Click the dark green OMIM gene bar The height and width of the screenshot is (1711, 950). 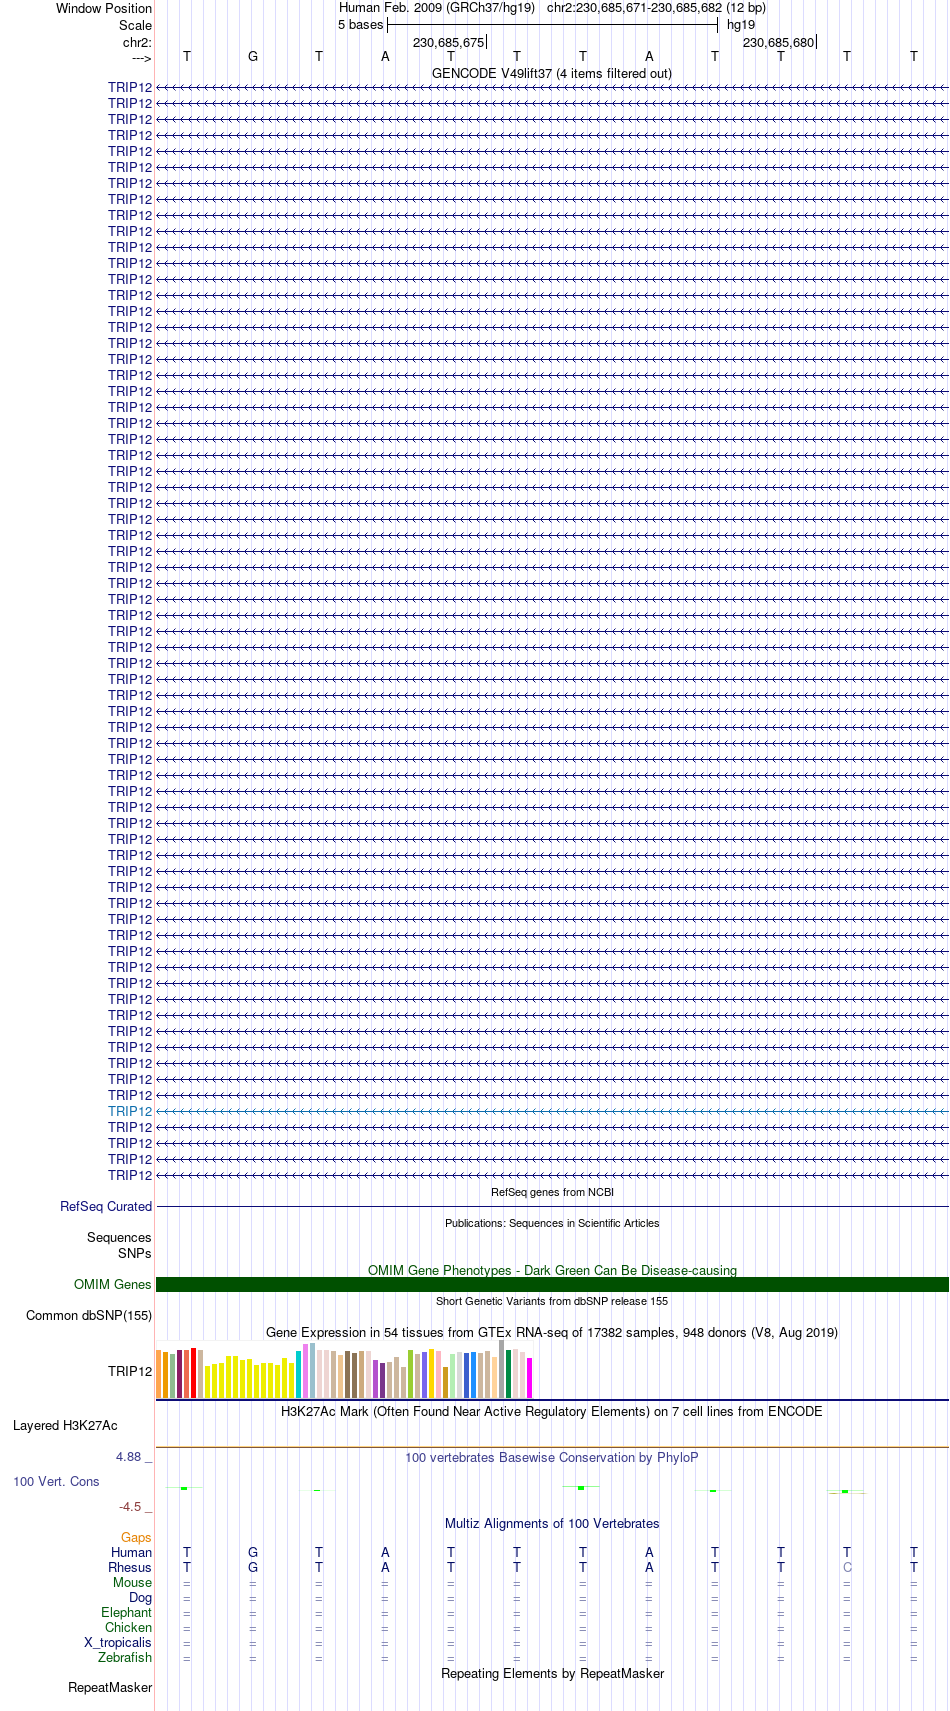[x=552, y=1284]
